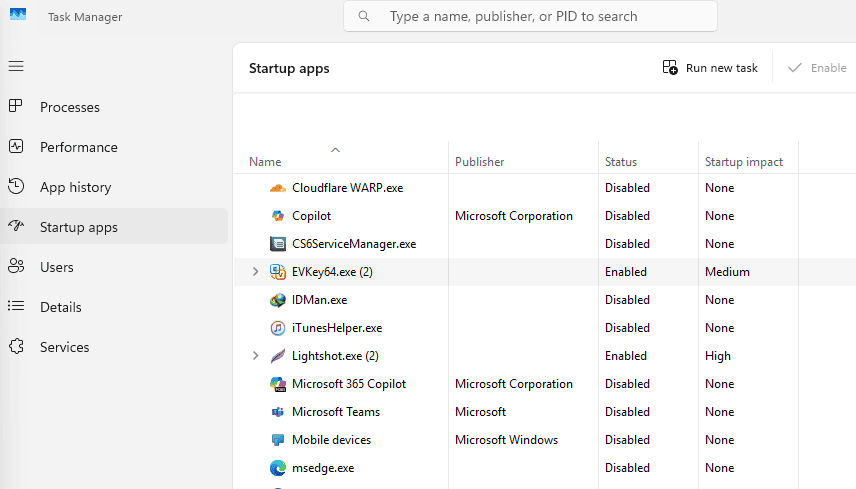Click the Microsoft 365 Copilot icon
The image size is (856, 489).
pos(278,384)
